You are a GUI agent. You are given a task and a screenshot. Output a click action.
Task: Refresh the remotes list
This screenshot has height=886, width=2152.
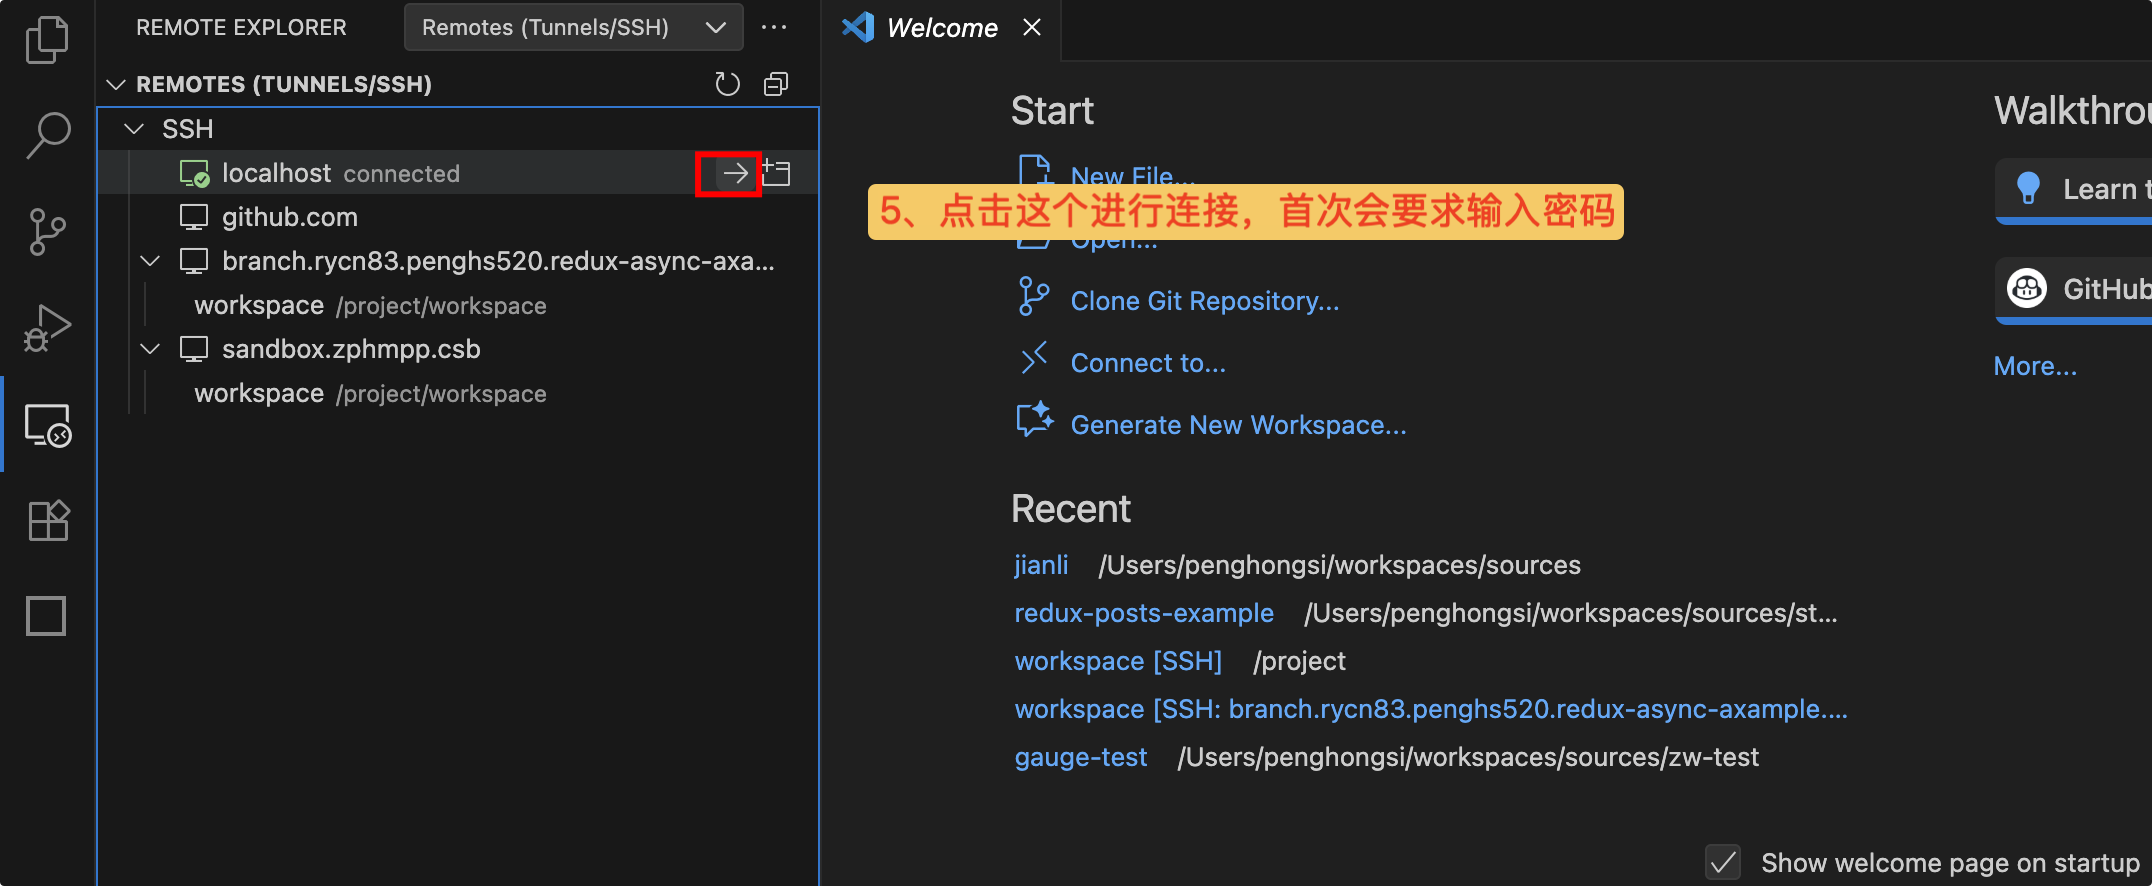(x=727, y=85)
